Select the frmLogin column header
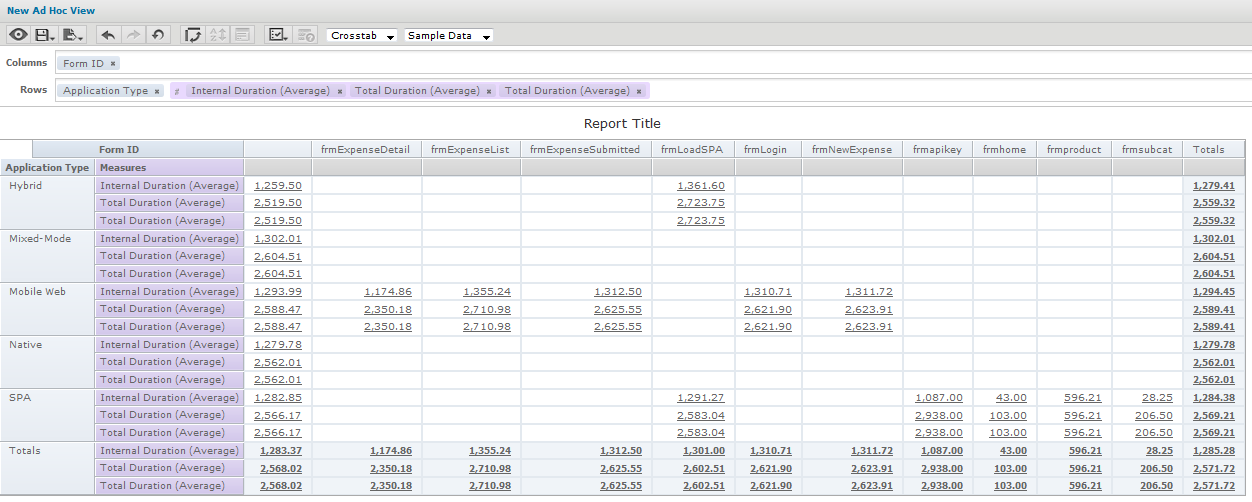The width and height of the screenshot is (1252, 502). click(767, 150)
